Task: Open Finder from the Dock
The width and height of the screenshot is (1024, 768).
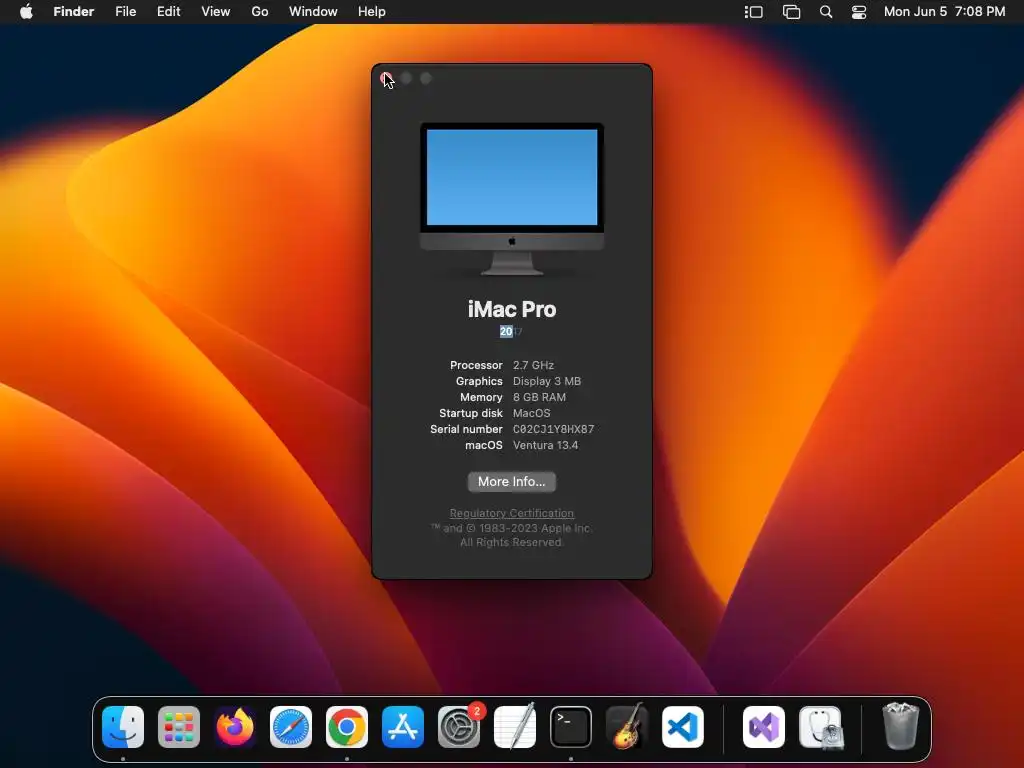Action: click(x=123, y=727)
